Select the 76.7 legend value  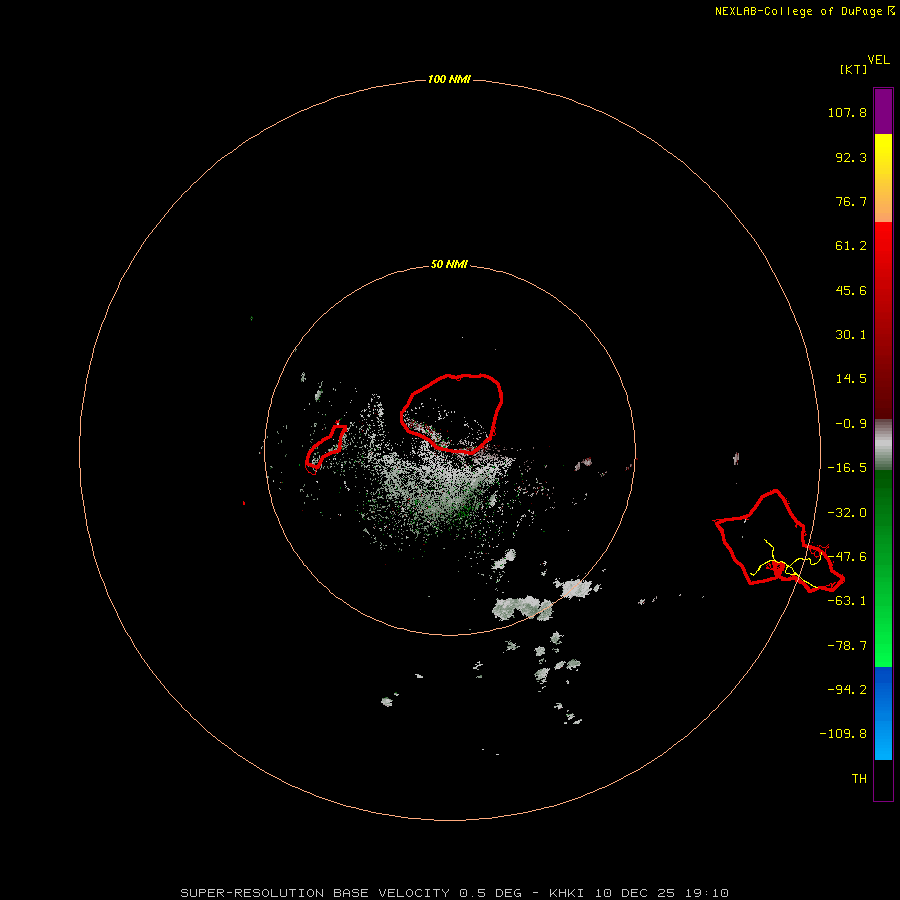(x=851, y=201)
